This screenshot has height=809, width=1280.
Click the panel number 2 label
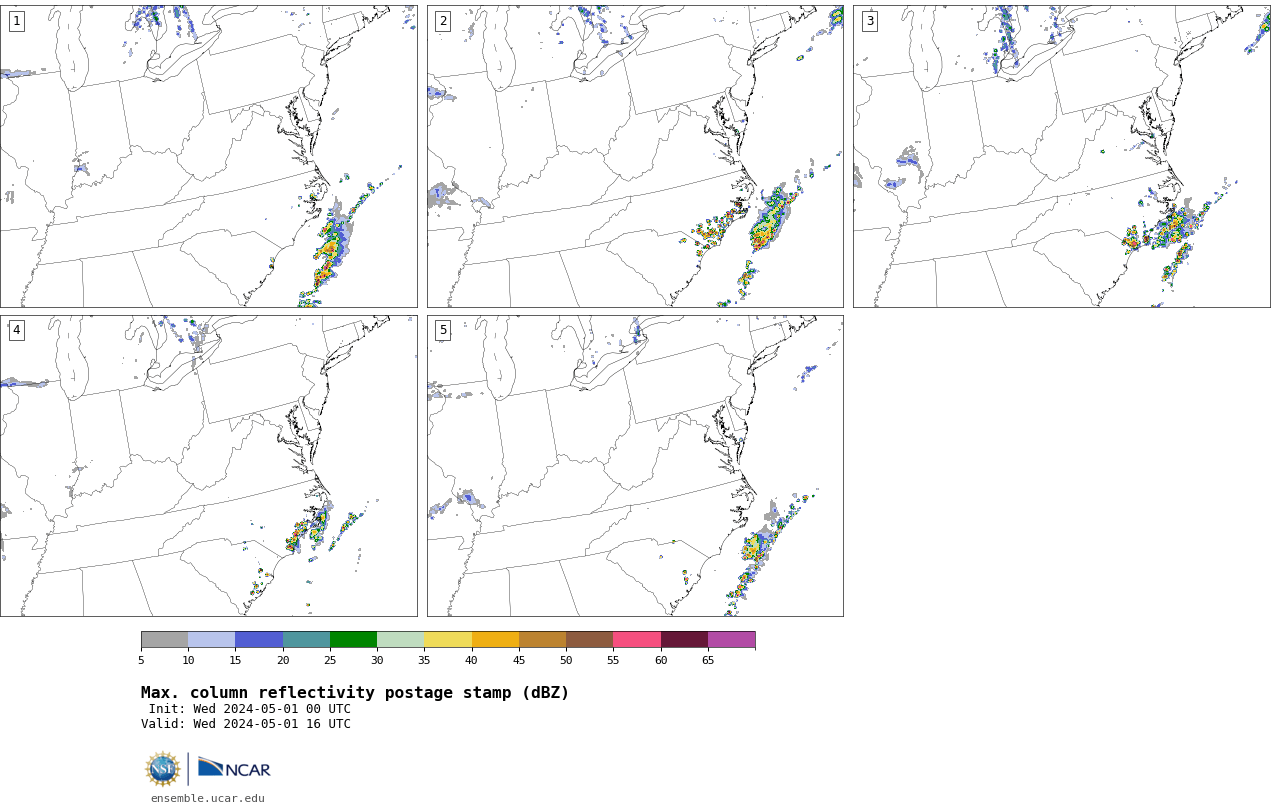(443, 21)
